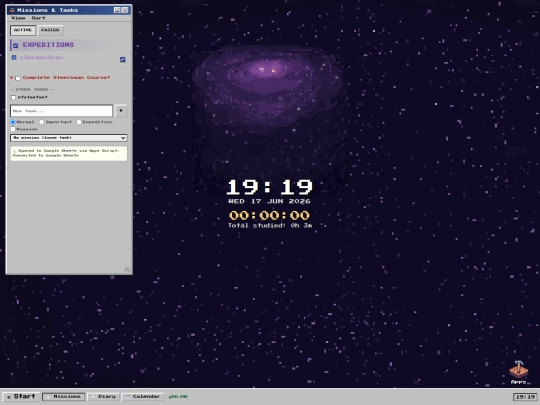Click blue icon right of expedition row

tap(123, 60)
